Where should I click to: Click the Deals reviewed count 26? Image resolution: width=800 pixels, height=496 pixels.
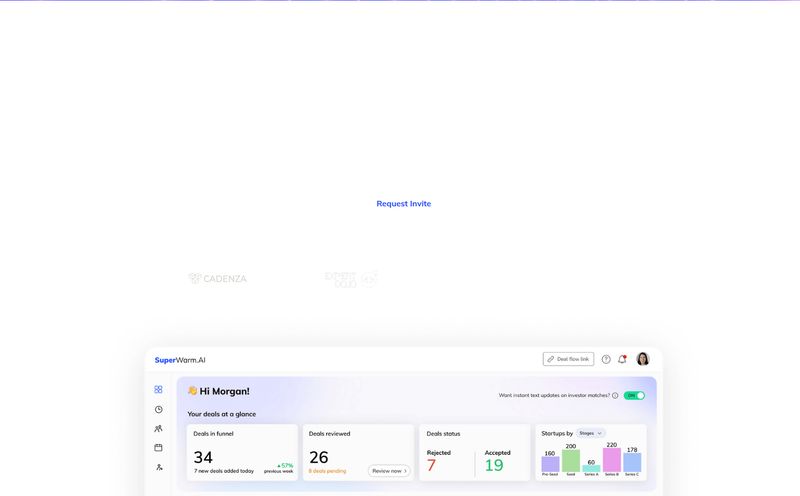tap(318, 457)
